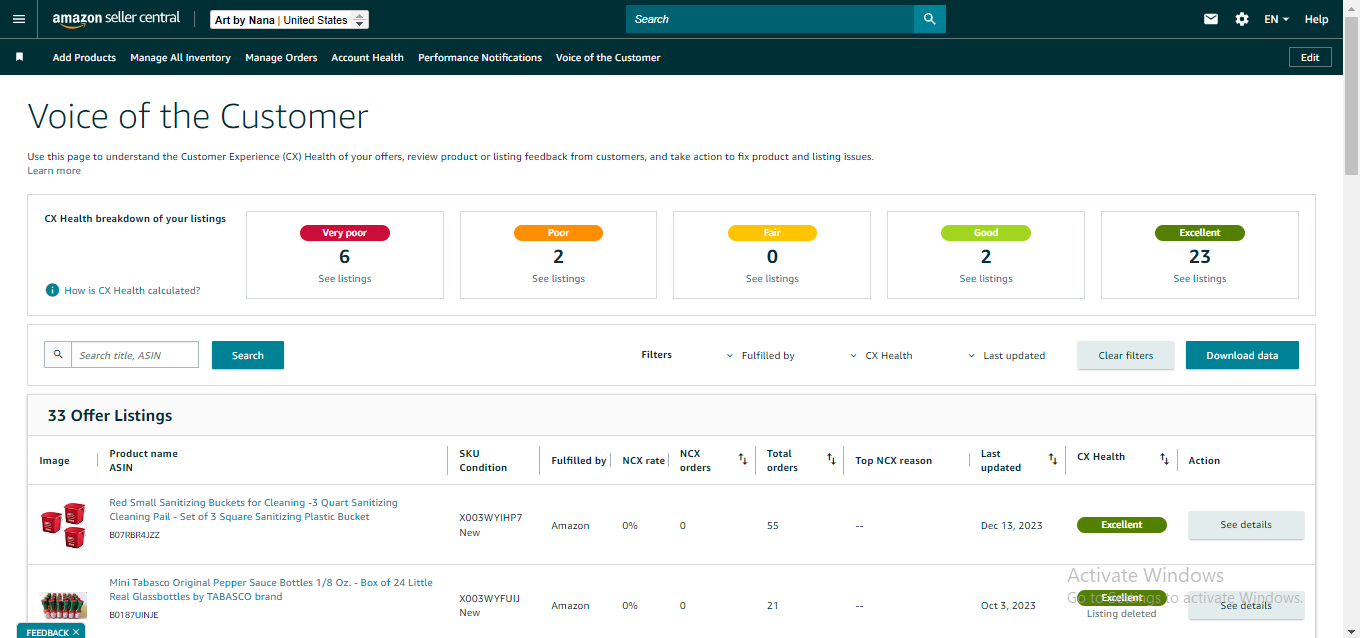Click the magnifier icon in title search box
The width and height of the screenshot is (1360, 638).
click(x=58, y=354)
